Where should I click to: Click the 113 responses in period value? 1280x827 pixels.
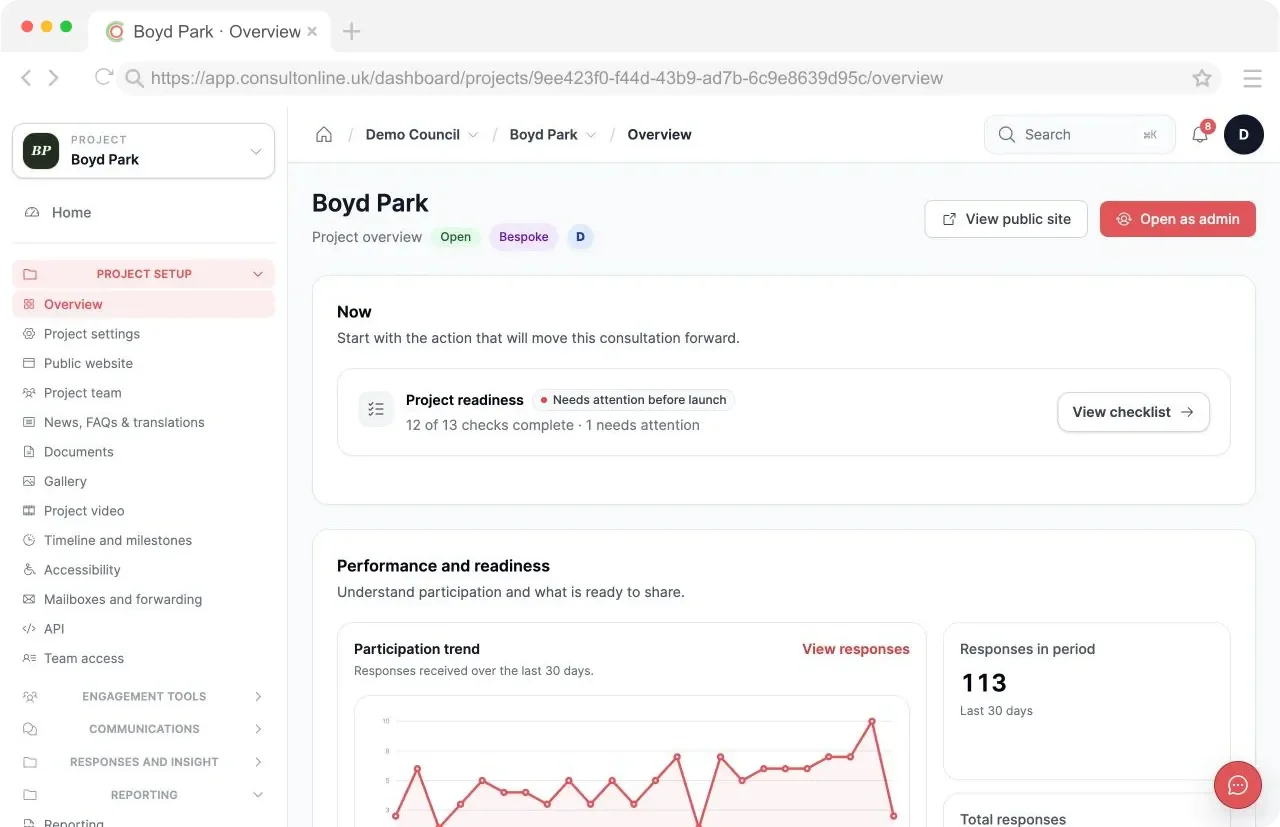coord(984,683)
